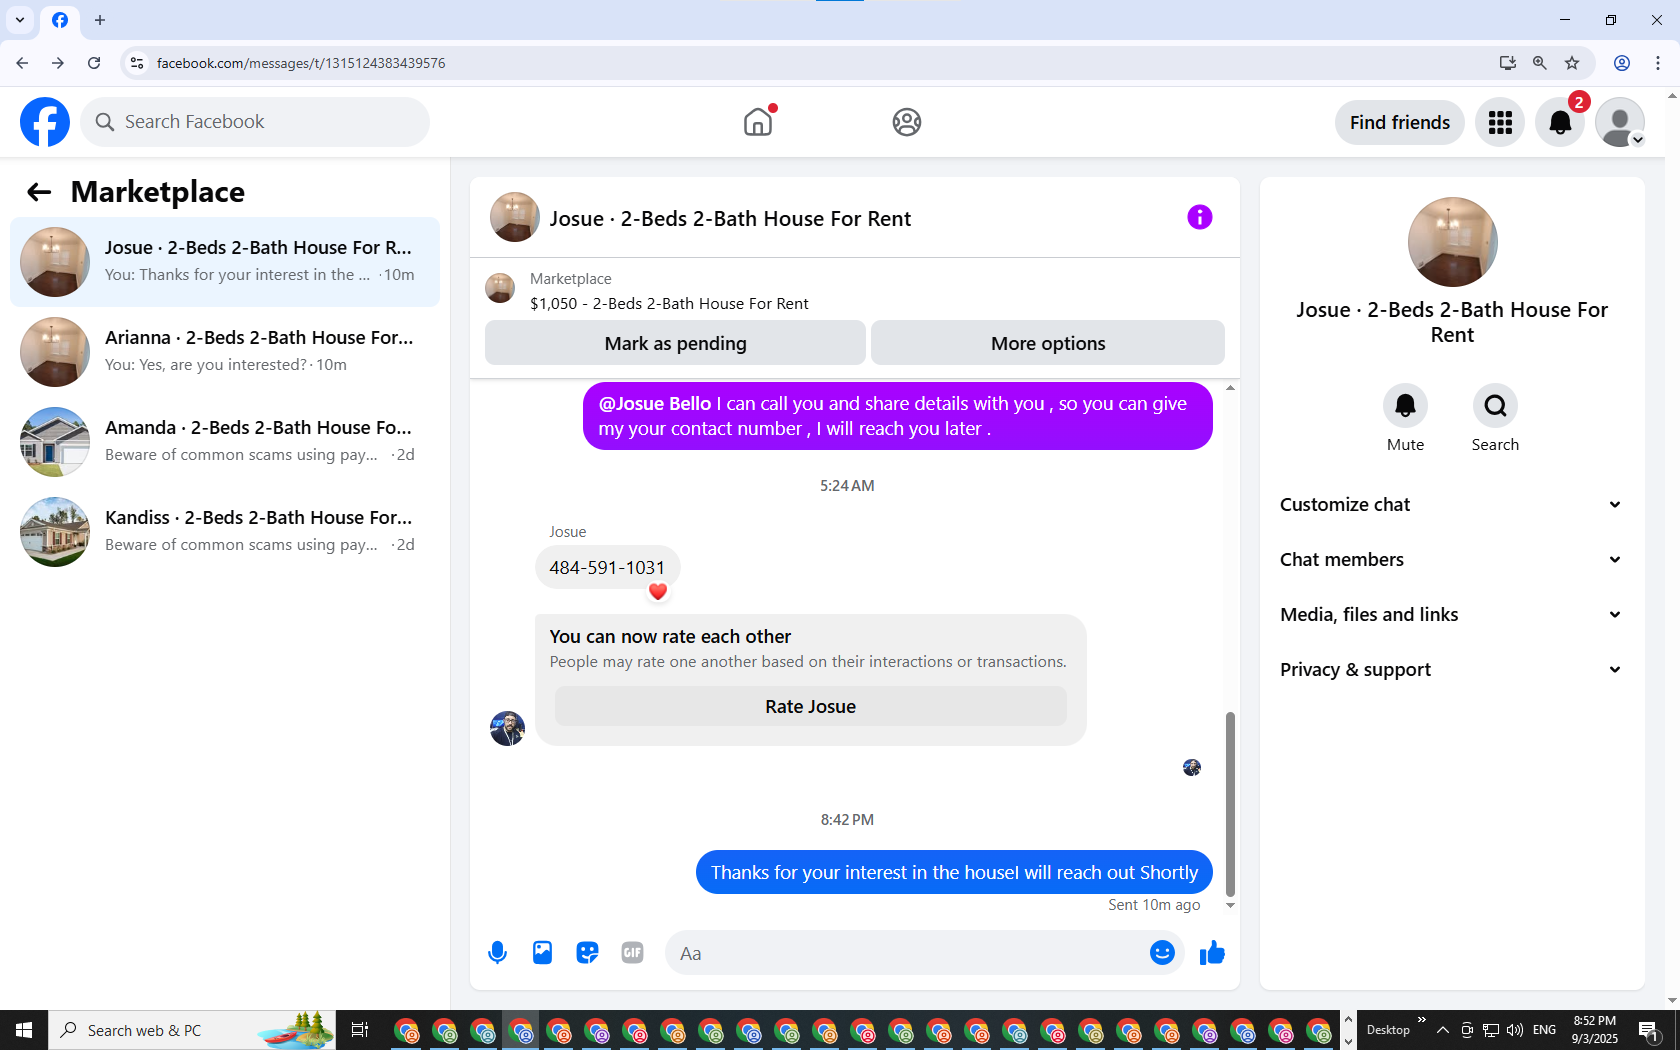Search within the conversation

tap(1495, 405)
